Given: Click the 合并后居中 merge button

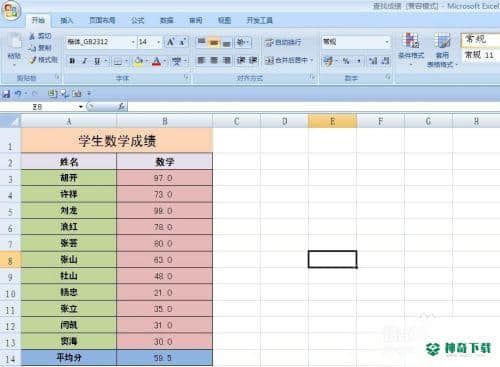Looking at the screenshot, I should [289, 60].
